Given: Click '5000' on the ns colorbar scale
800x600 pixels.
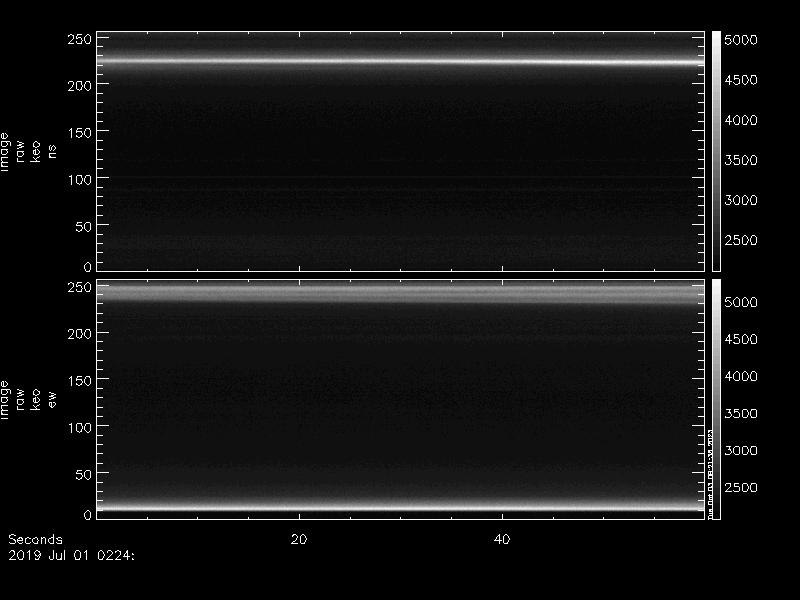Looking at the screenshot, I should click(741, 40).
